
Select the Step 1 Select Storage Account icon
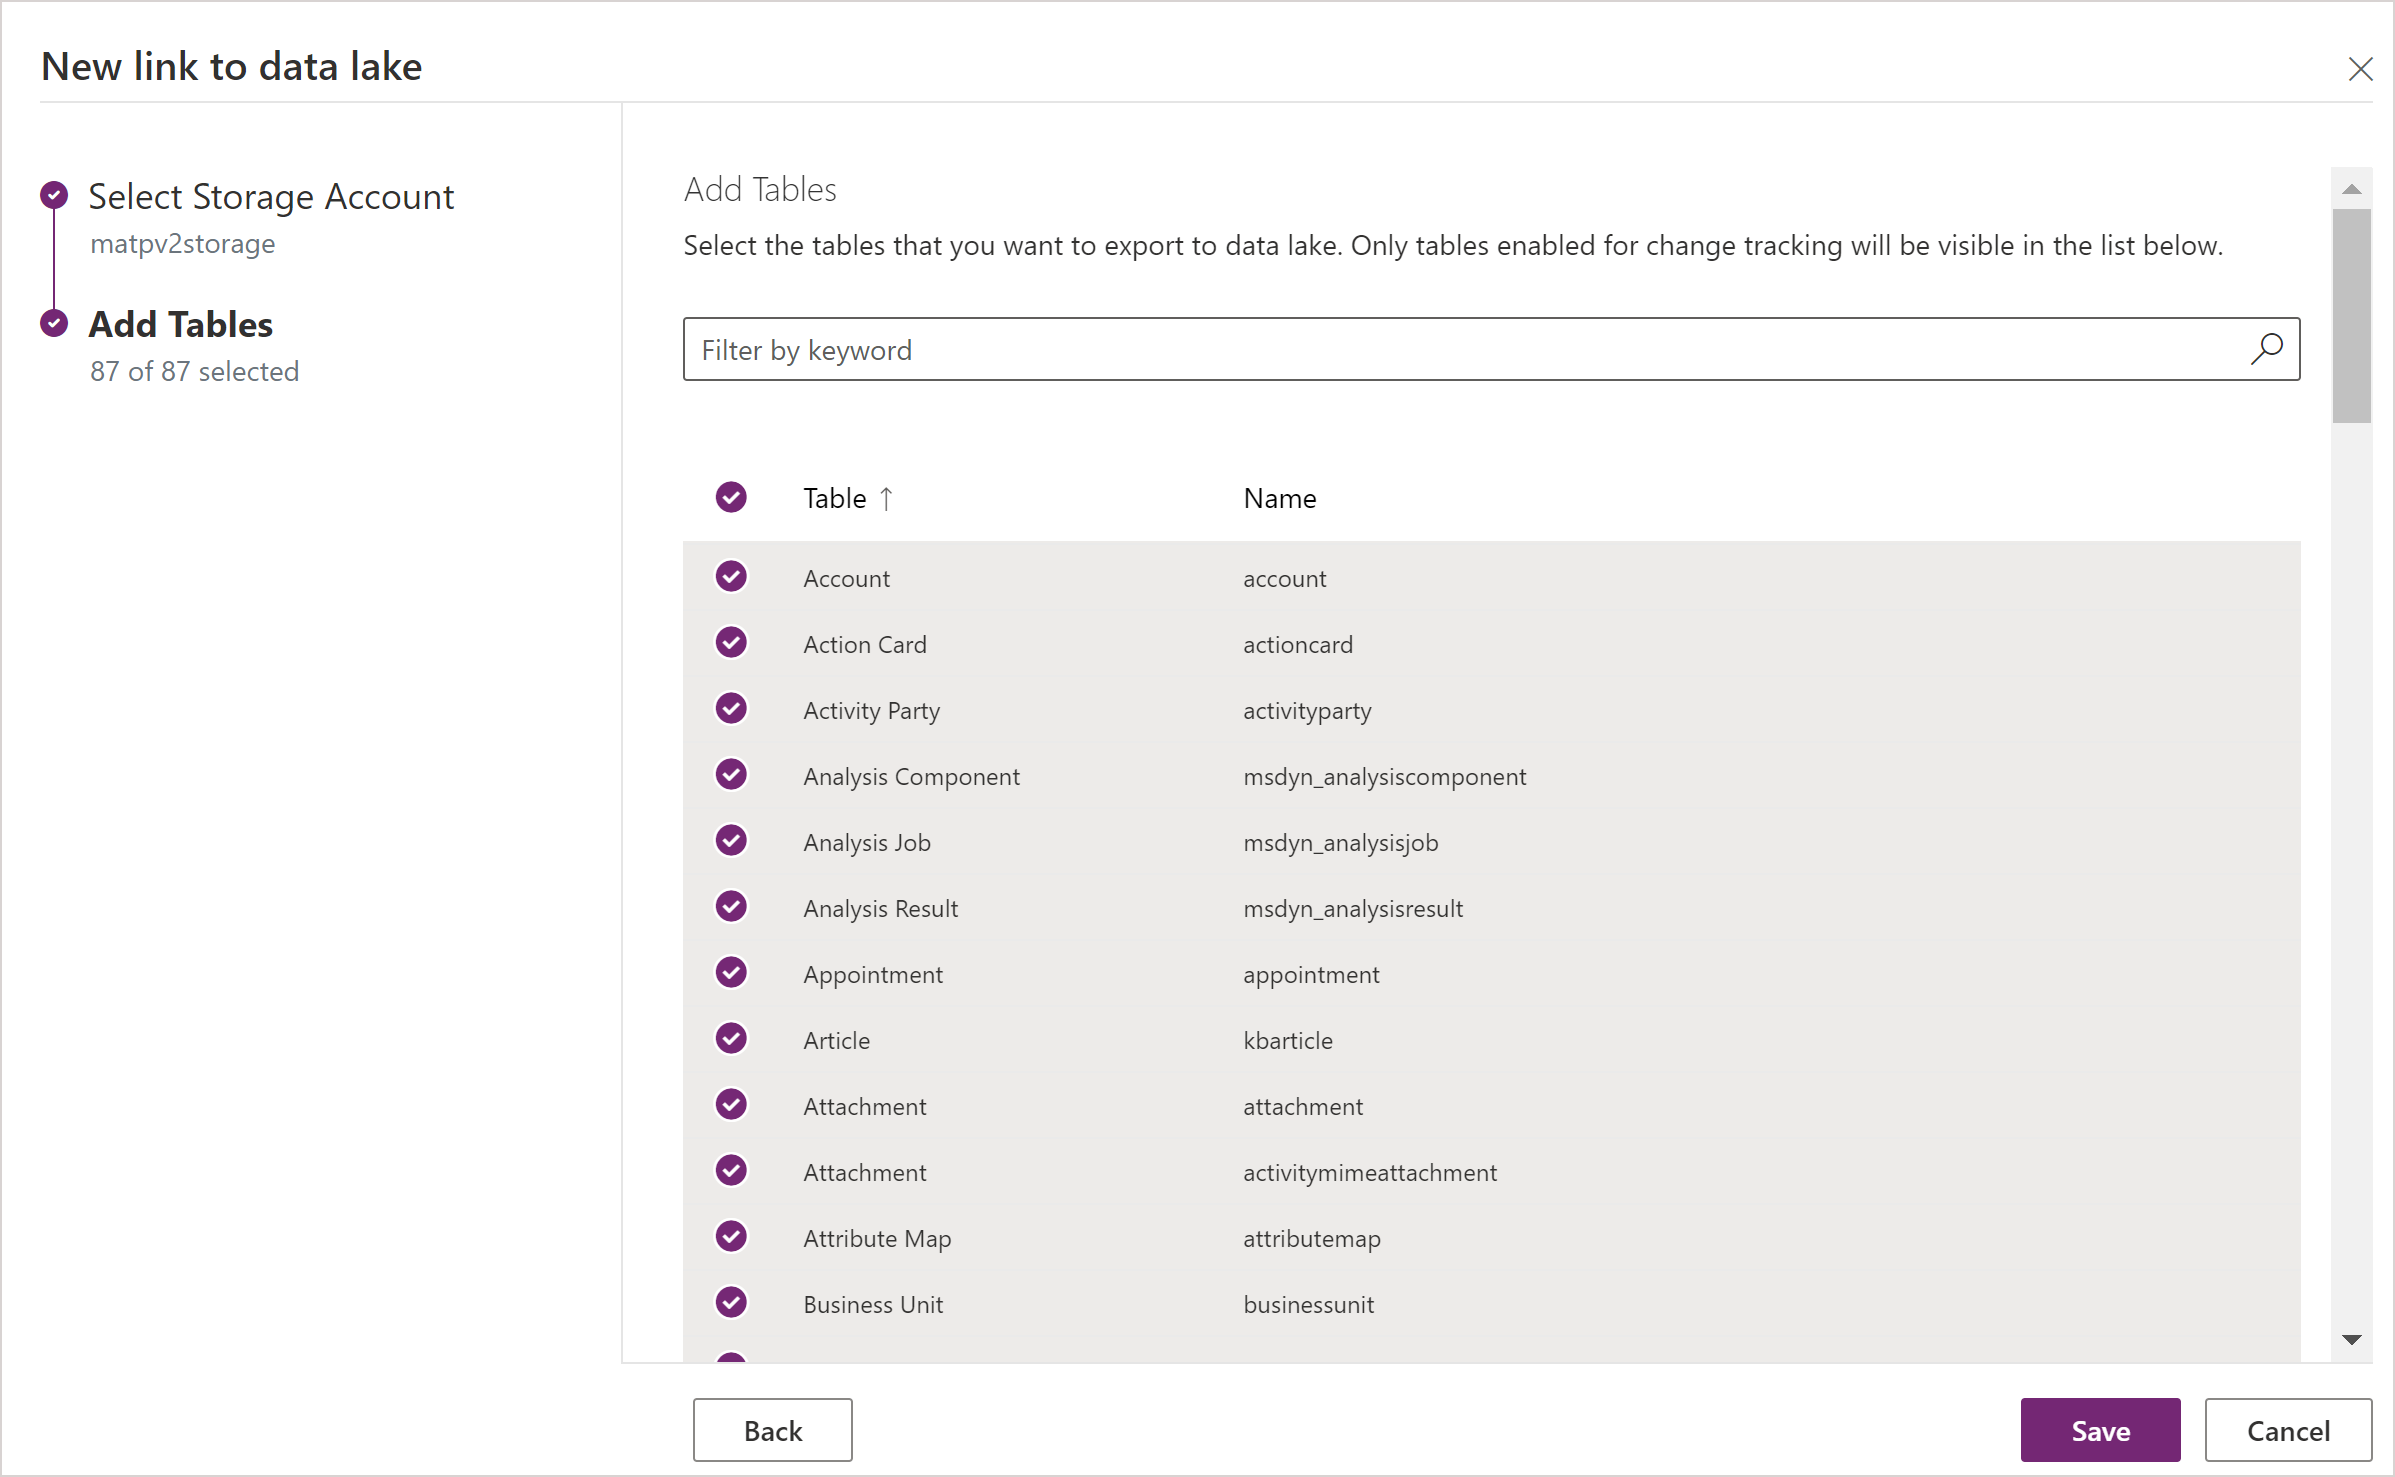(53, 193)
